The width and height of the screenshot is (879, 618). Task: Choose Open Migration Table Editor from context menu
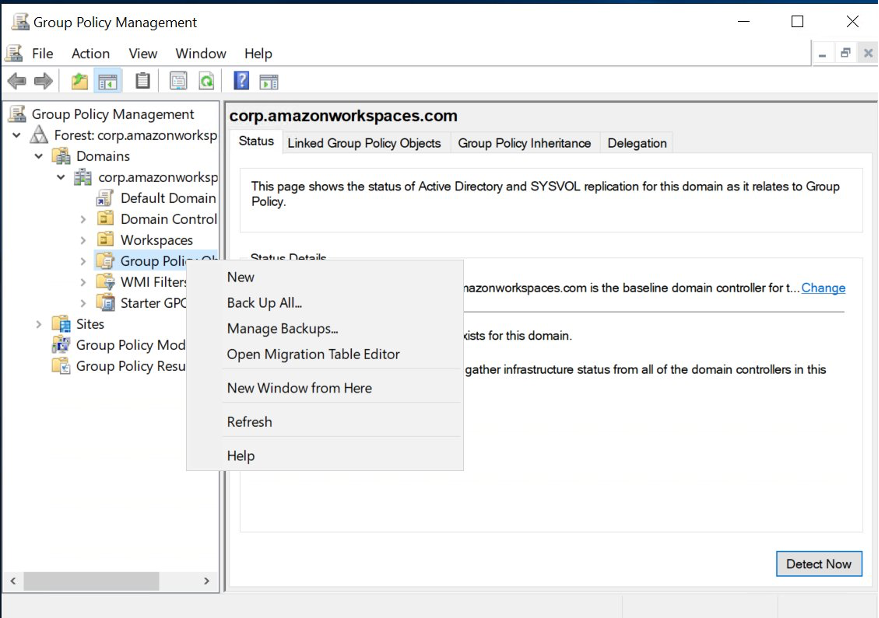(314, 354)
